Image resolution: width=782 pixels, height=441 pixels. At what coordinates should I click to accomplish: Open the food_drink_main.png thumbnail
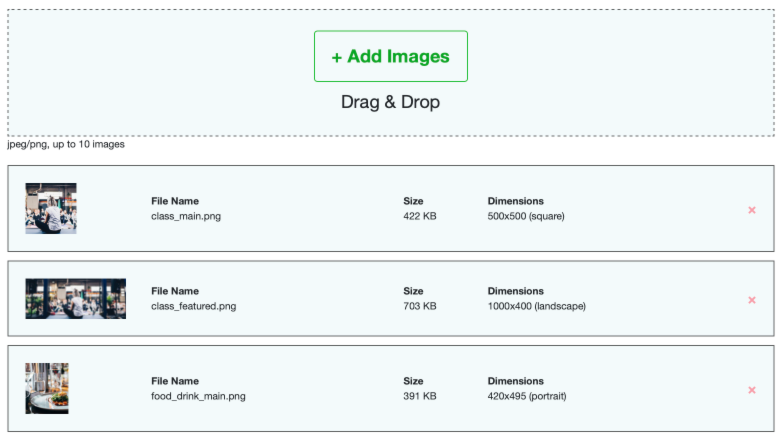point(47,389)
